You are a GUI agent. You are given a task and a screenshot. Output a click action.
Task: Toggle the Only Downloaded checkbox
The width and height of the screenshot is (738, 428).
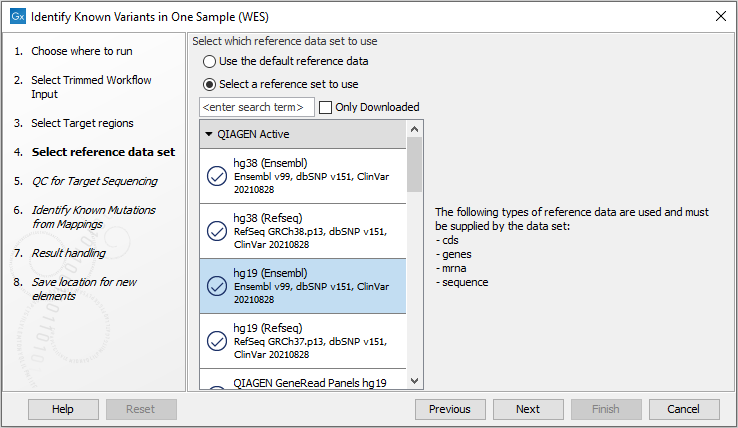pos(325,107)
